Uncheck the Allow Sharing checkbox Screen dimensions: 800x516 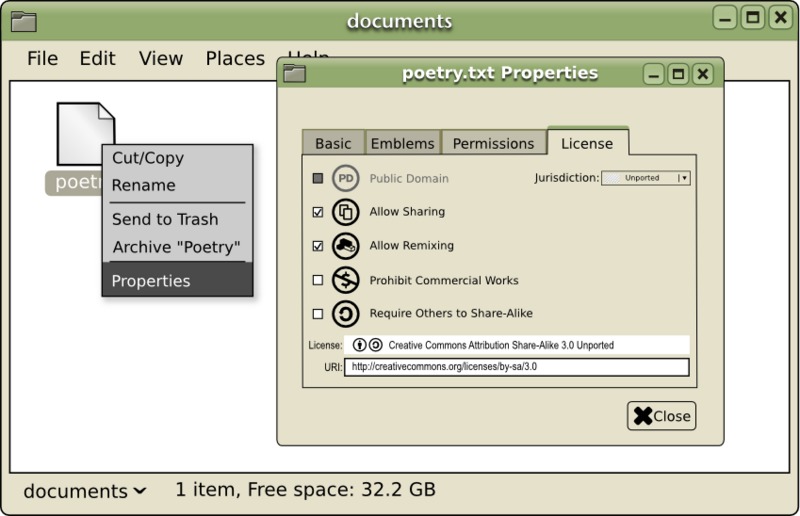point(318,212)
